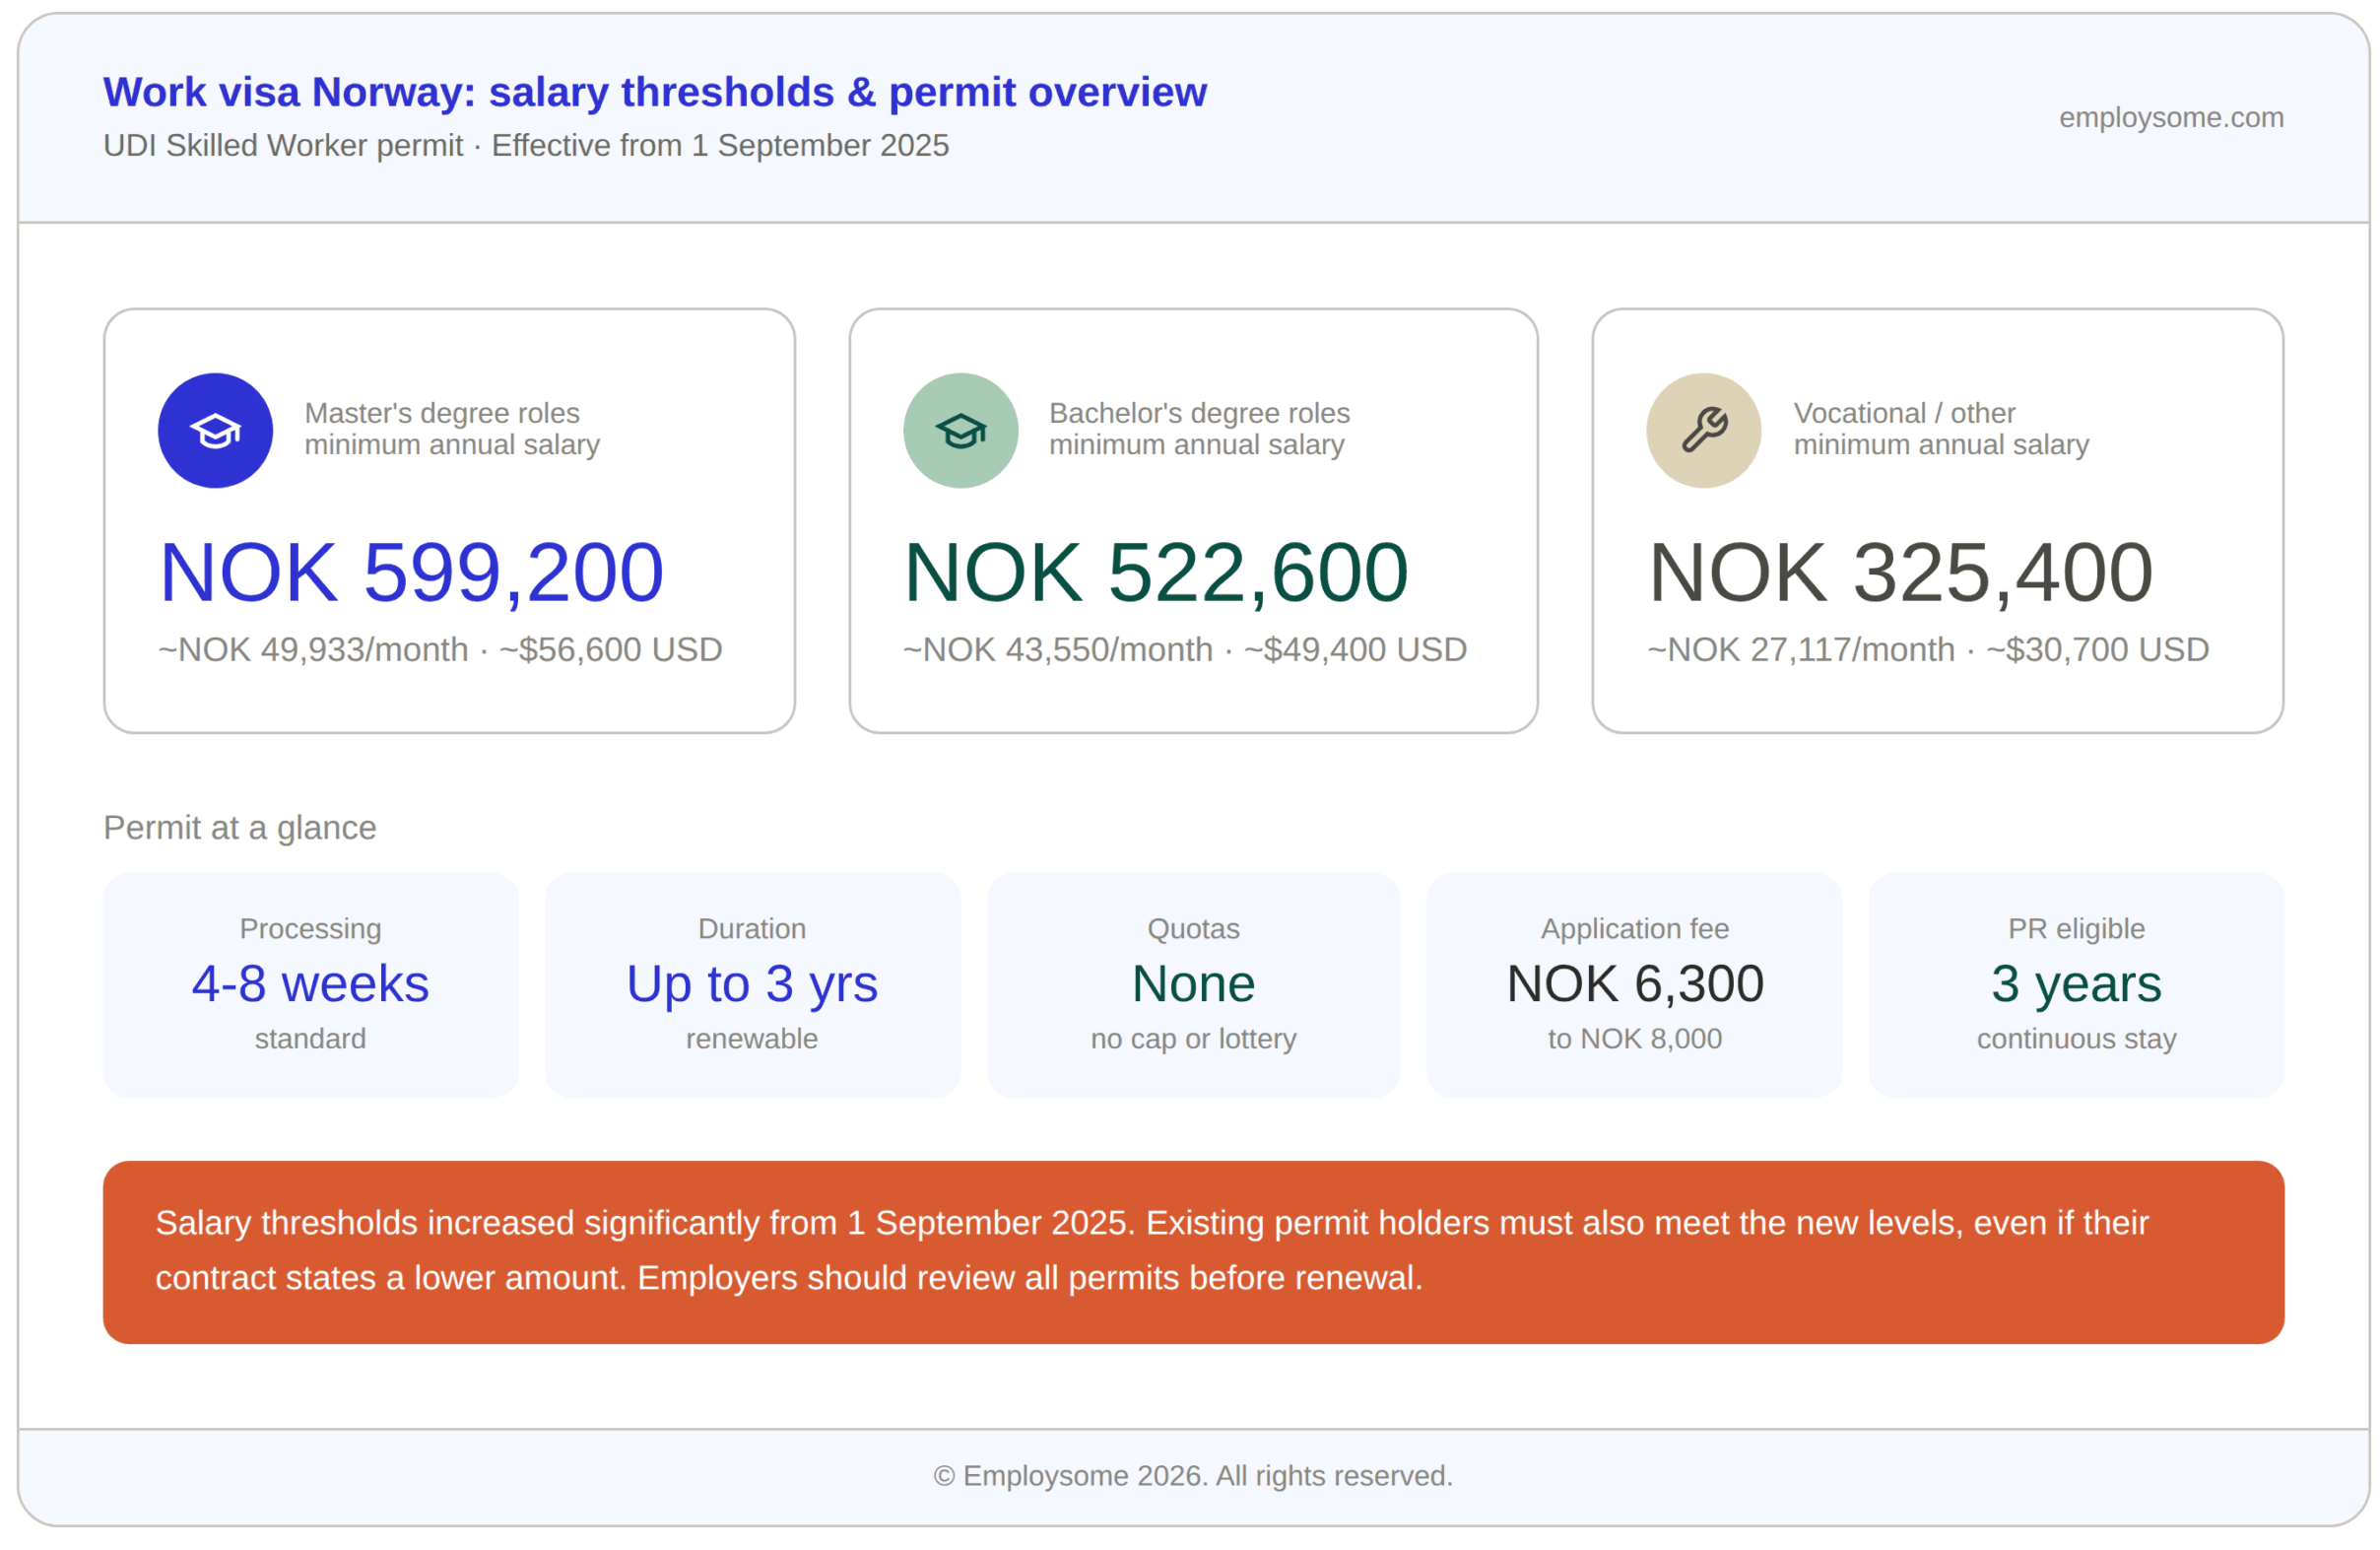Select the Duration Up to 3 yrs chip
The height and width of the screenshot is (1550, 2380).
pos(751,985)
